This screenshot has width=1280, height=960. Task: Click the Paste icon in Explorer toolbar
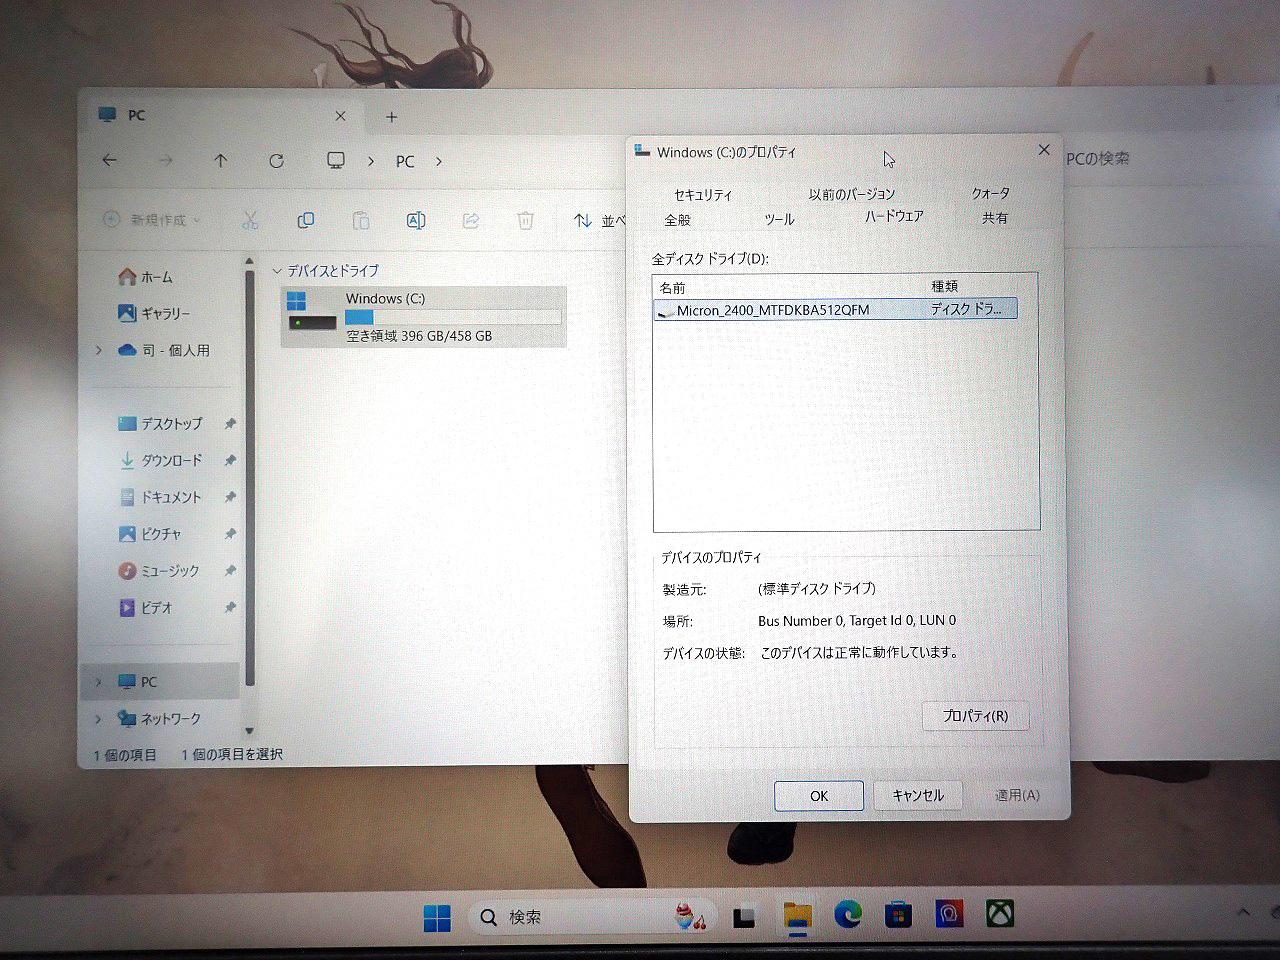tap(361, 220)
